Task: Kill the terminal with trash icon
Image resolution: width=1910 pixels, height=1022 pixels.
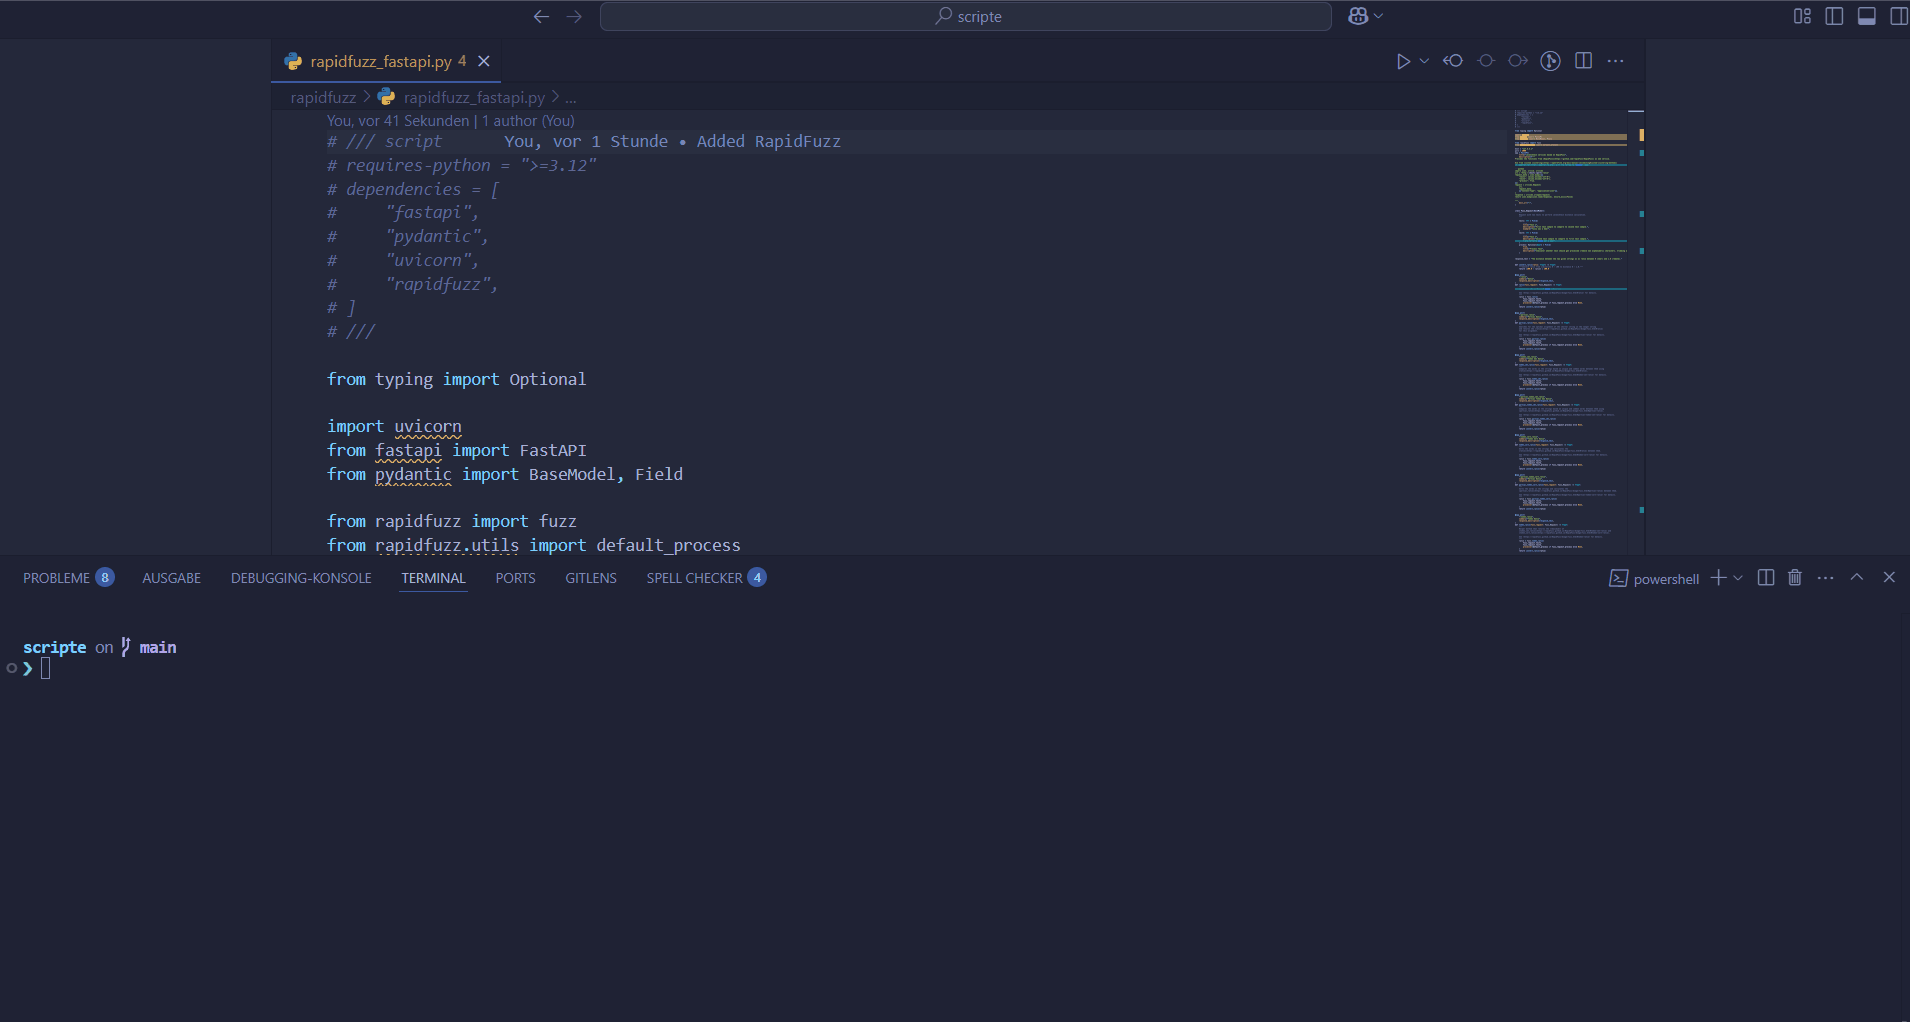Action: click(x=1795, y=578)
